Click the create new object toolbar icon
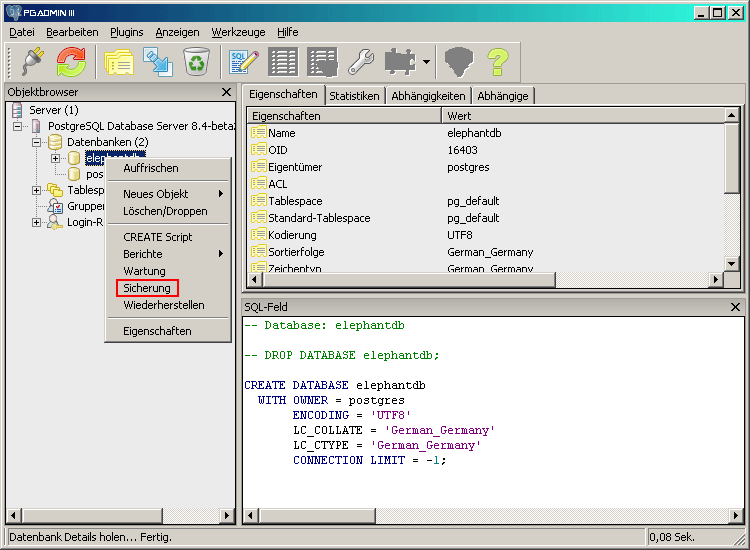This screenshot has width=750, height=550. point(158,62)
